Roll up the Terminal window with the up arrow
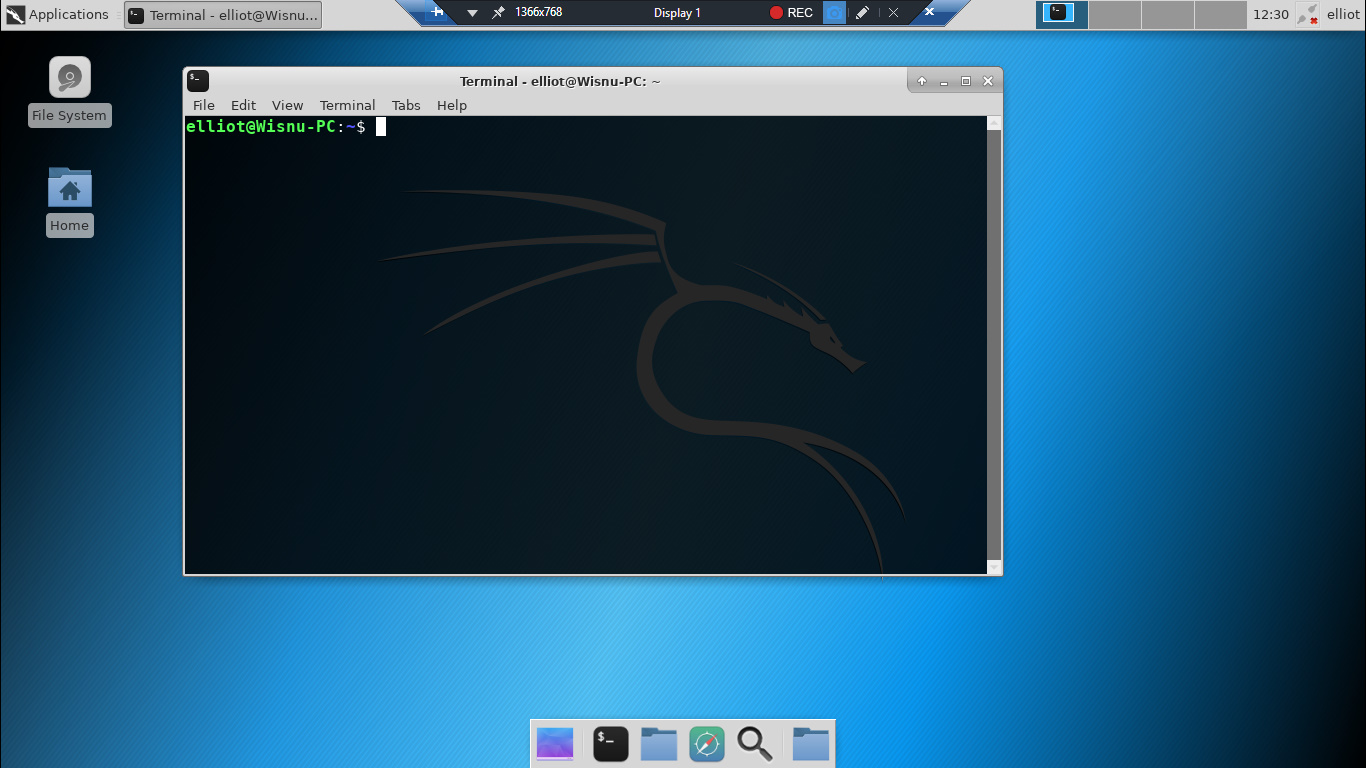 (x=922, y=81)
